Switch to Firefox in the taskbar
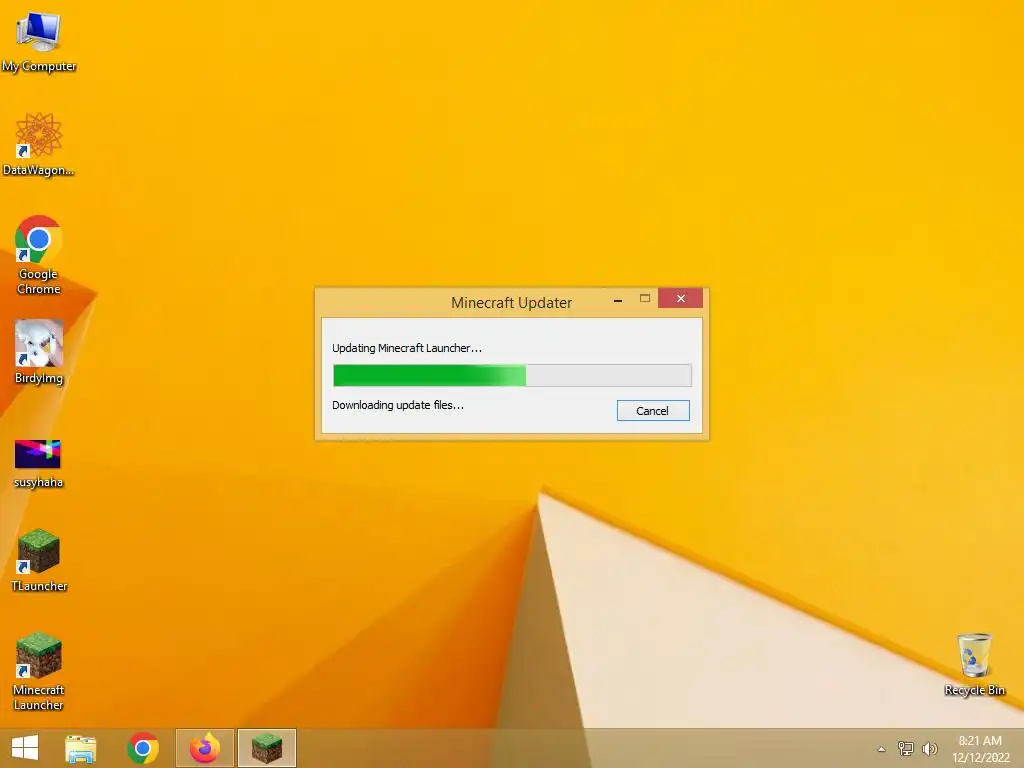Screen dimensions: 1024x768 pos(204,748)
